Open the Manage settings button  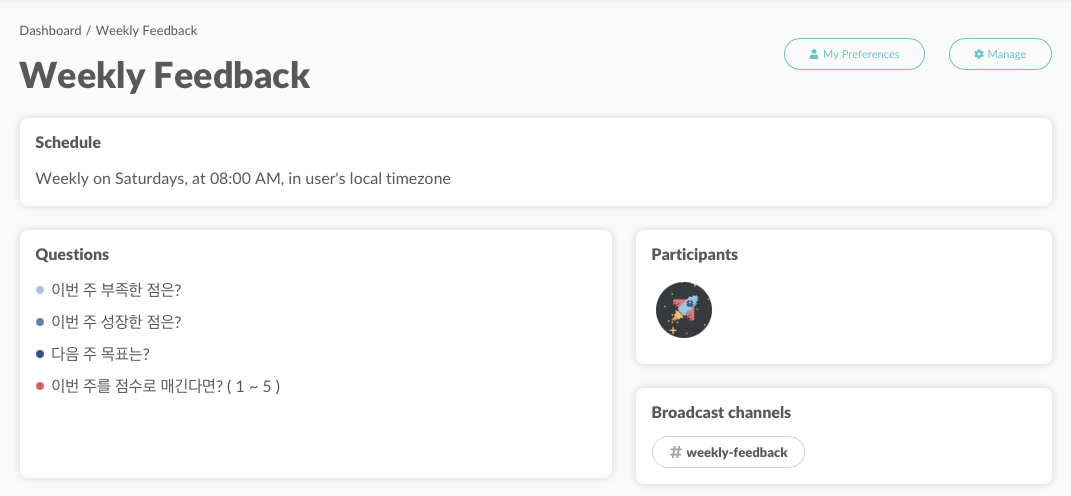pyautogui.click(x=1000, y=54)
